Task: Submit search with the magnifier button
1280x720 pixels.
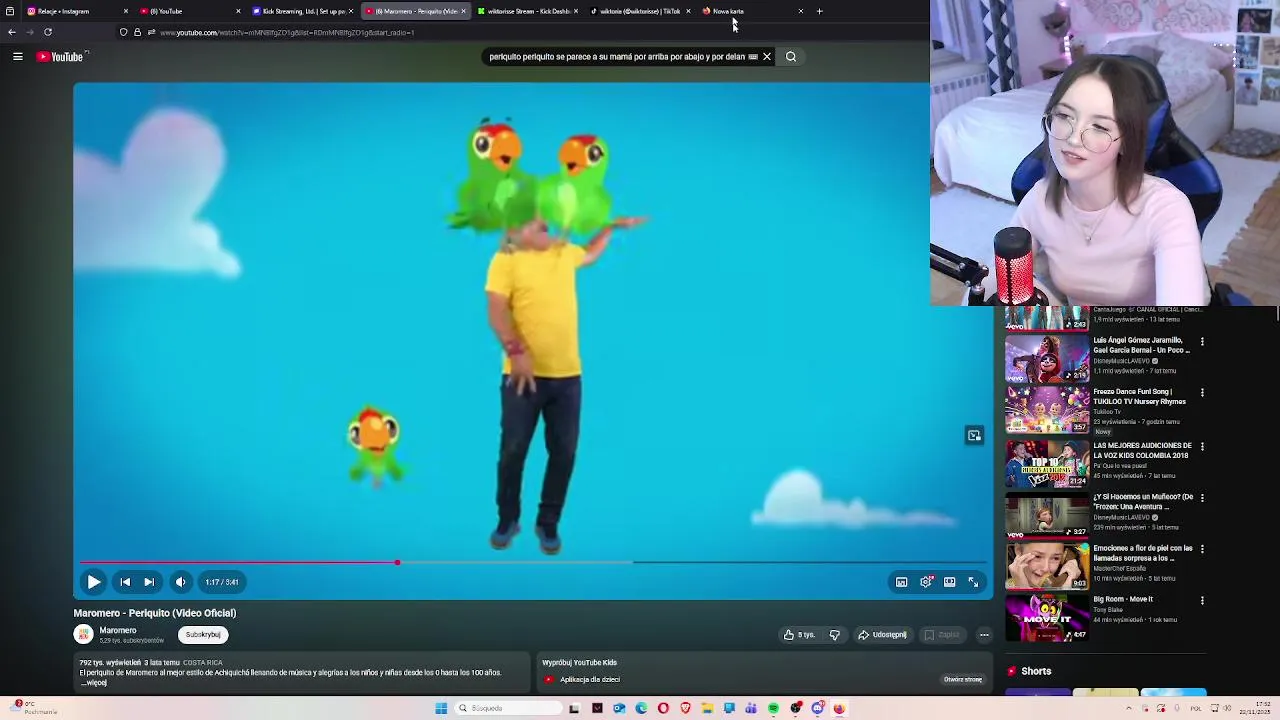Action: pos(791,57)
